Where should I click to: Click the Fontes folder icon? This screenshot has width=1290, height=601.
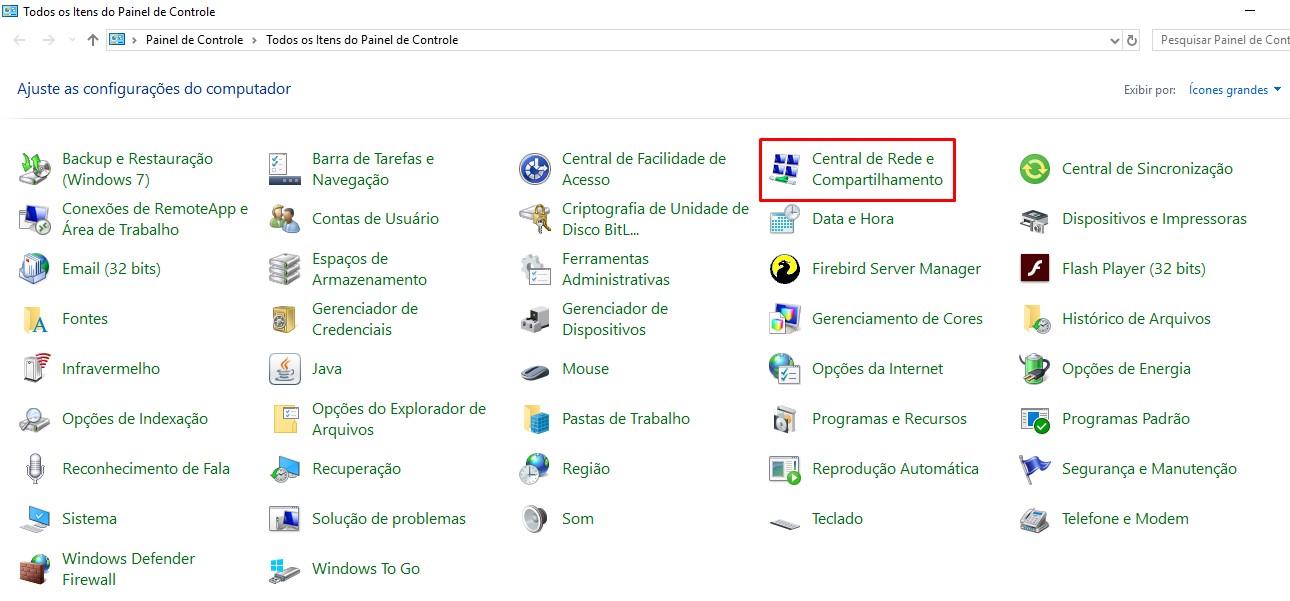click(35, 319)
